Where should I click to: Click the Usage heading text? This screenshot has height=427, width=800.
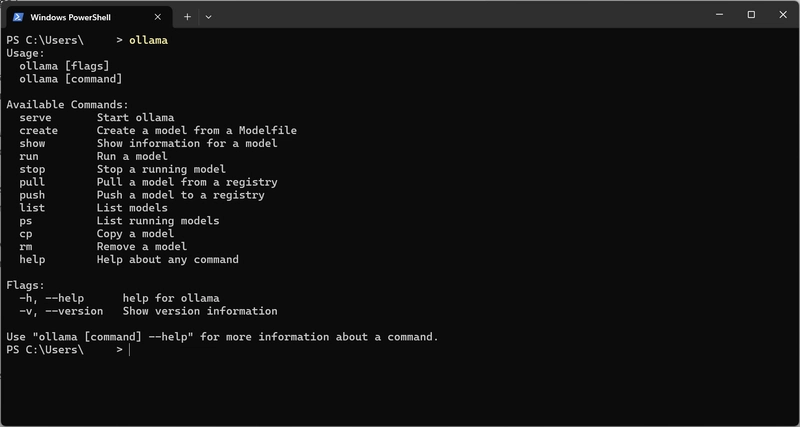25,53
